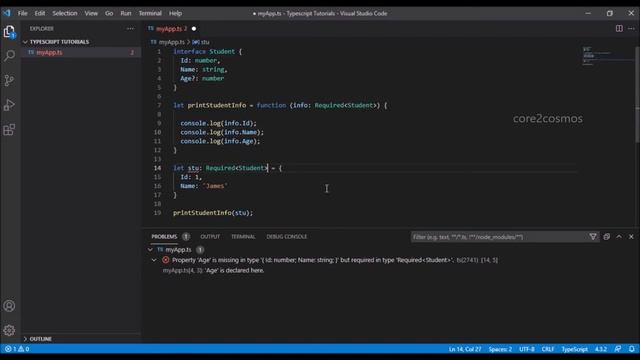
Task: Change end of line sequence CRLF
Action: [x=548, y=349]
